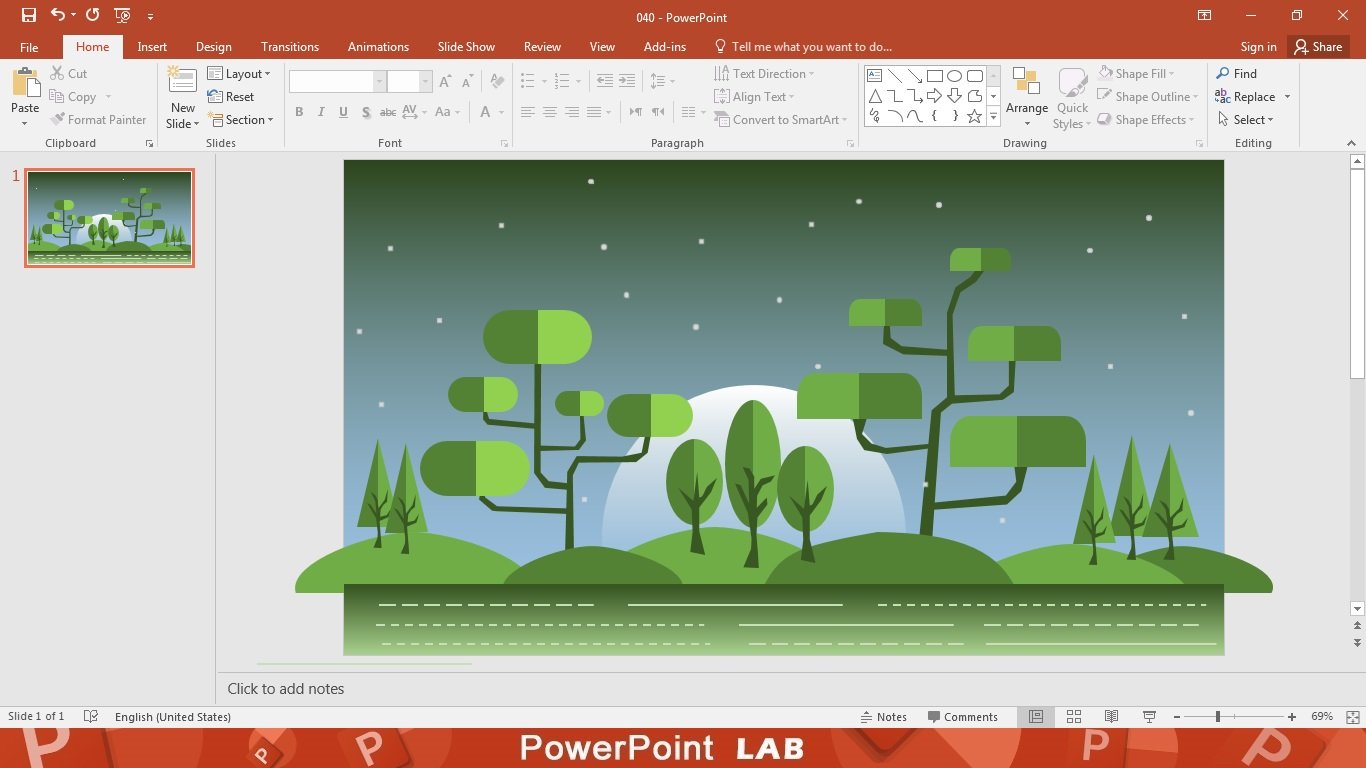The width and height of the screenshot is (1366, 768).
Task: Open the Animations tab
Action: click(x=378, y=47)
